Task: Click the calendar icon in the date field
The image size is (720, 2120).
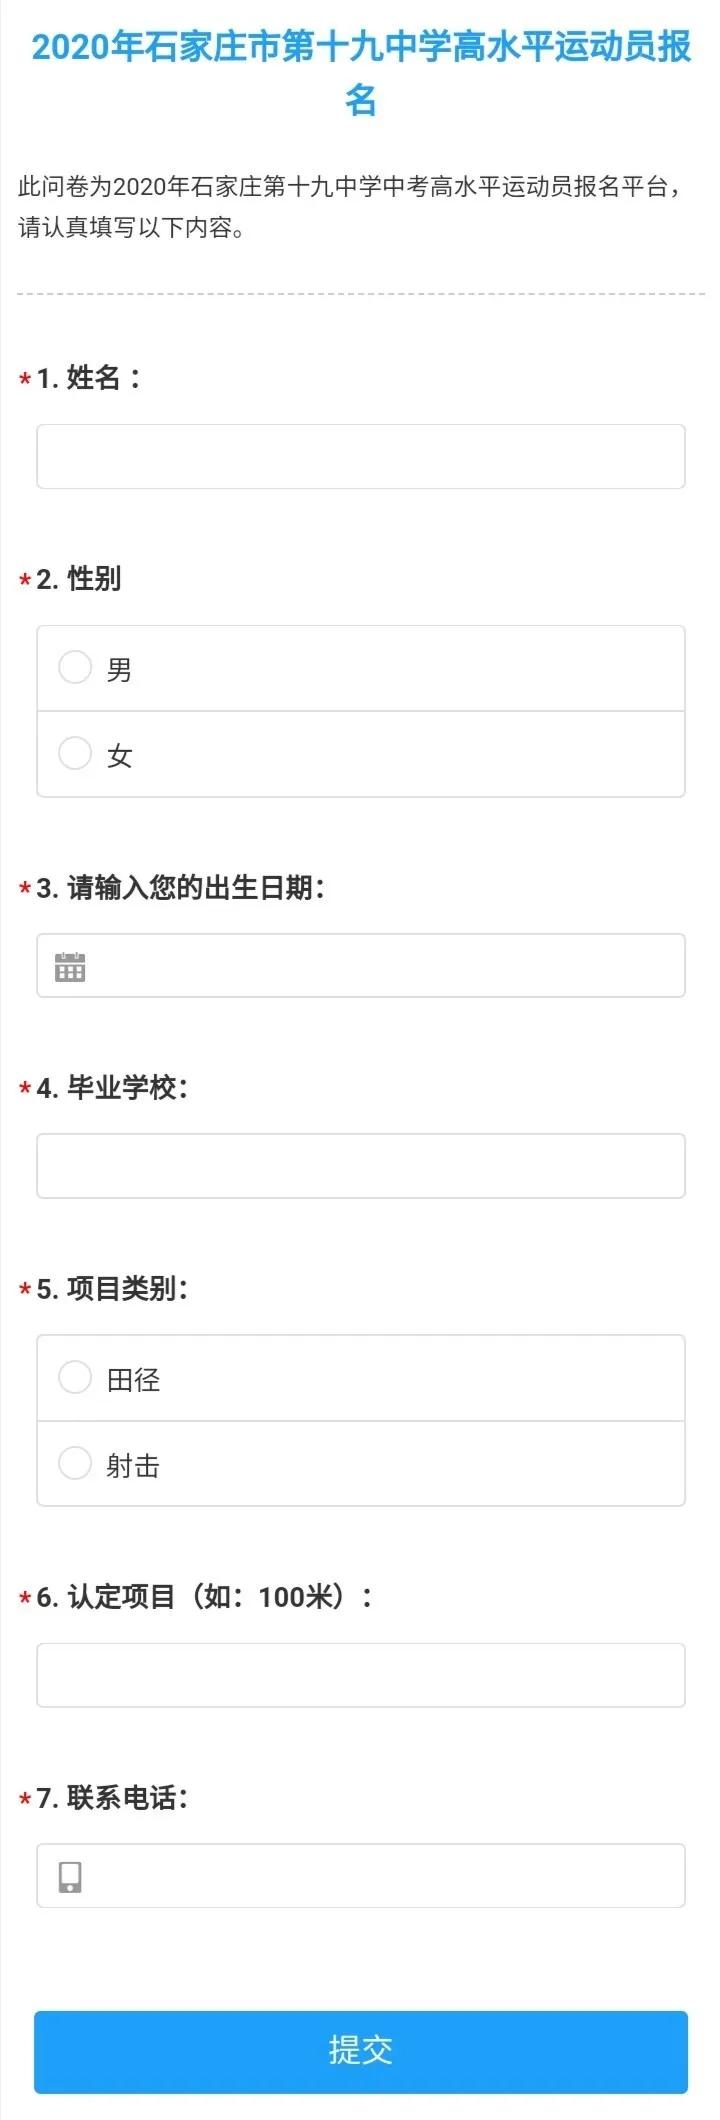Action: 68,966
